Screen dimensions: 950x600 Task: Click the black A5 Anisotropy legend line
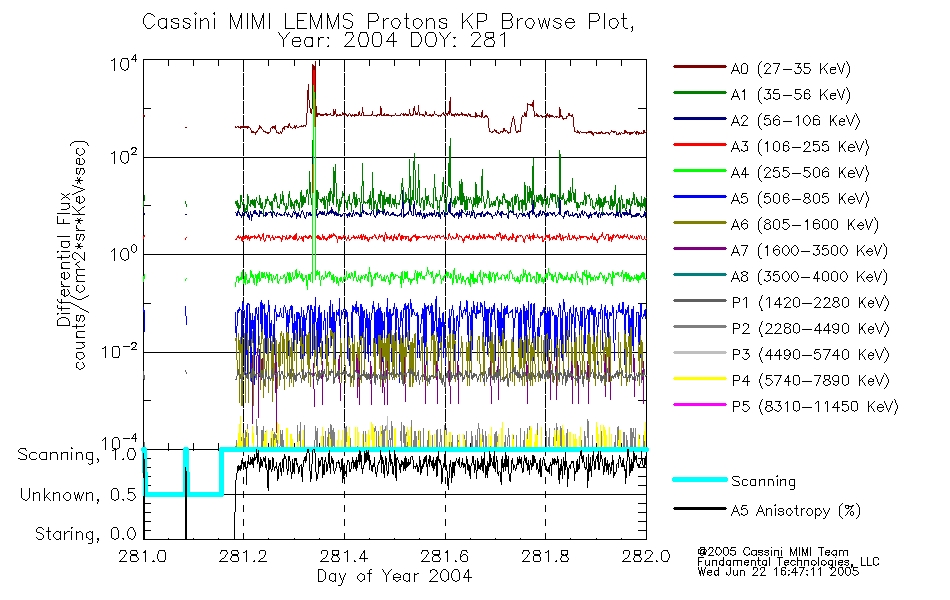(699, 508)
